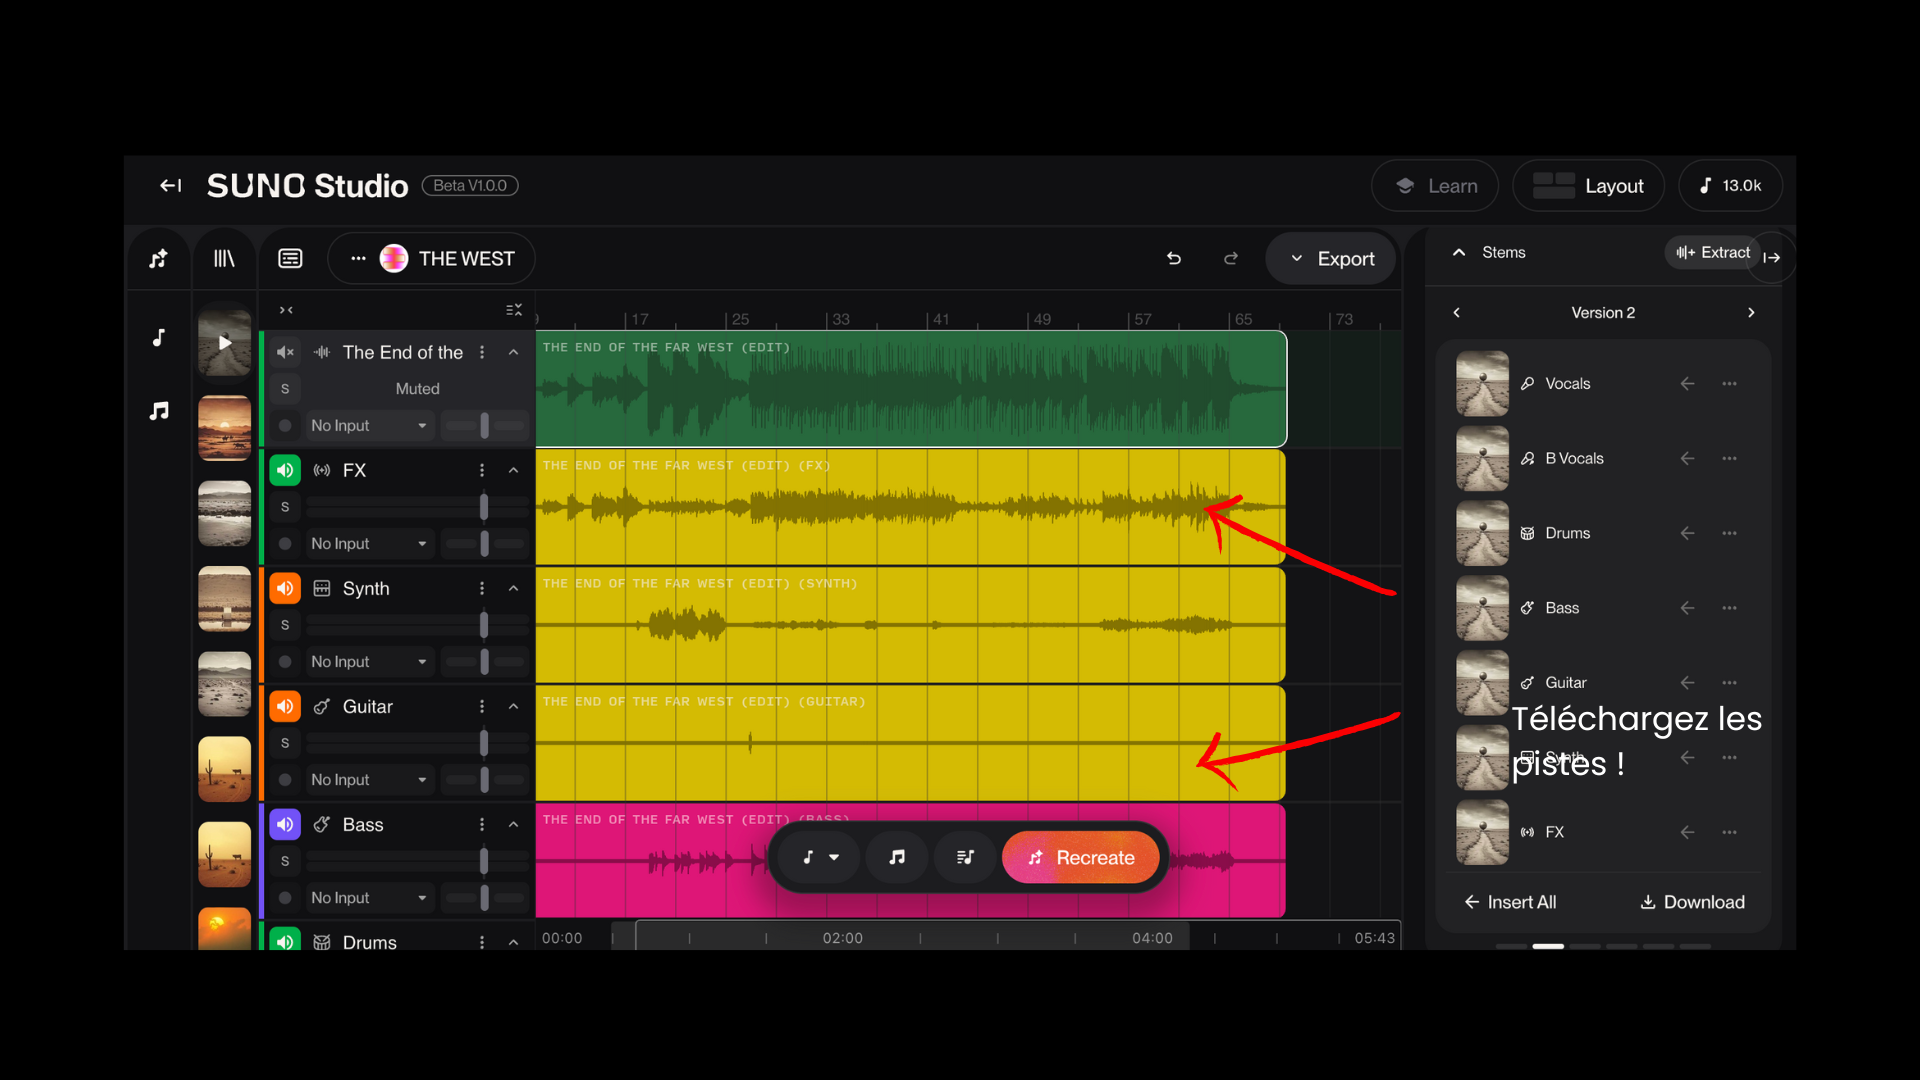This screenshot has height=1080, width=1920.
Task: Click FX track three-dot menu
Action: [482, 470]
